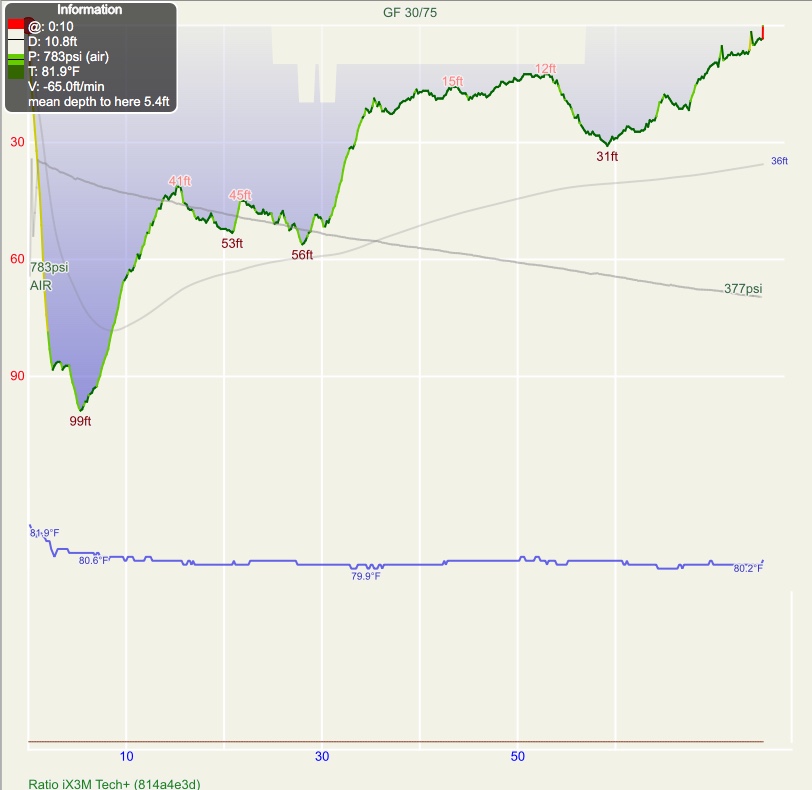812x790 pixels.
Task: Click the T: 81.9°F readout in tooltip
Action: (x=54, y=71)
